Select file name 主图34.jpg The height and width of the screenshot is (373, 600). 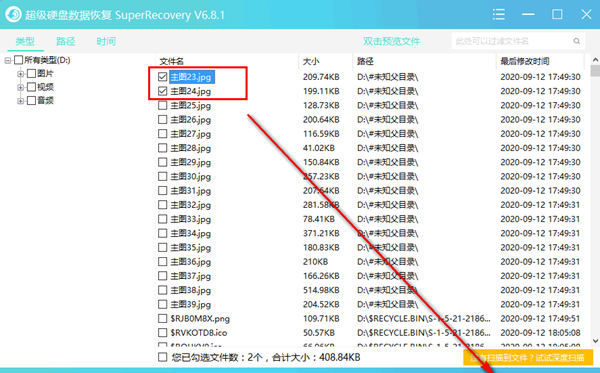tap(191, 233)
